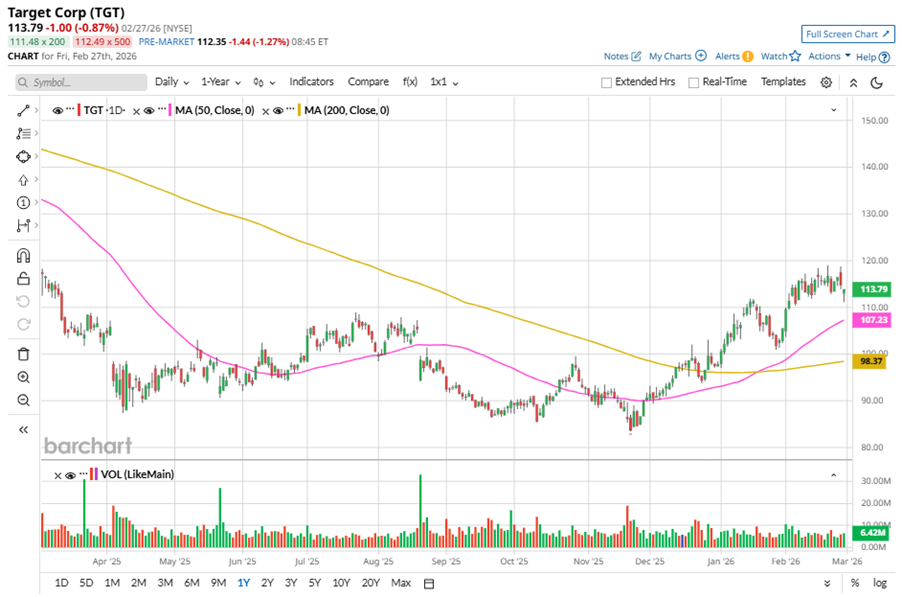Open the Indicators menu
The width and height of the screenshot is (902, 597).
[311, 82]
